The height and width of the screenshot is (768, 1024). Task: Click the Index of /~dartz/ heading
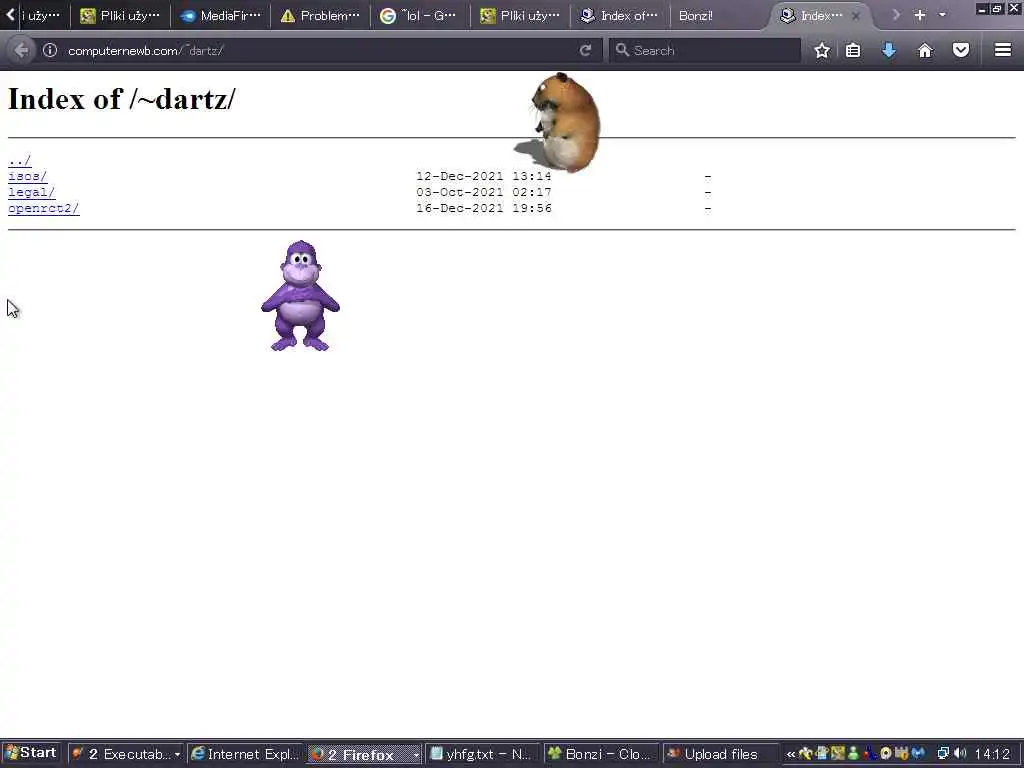click(121, 99)
